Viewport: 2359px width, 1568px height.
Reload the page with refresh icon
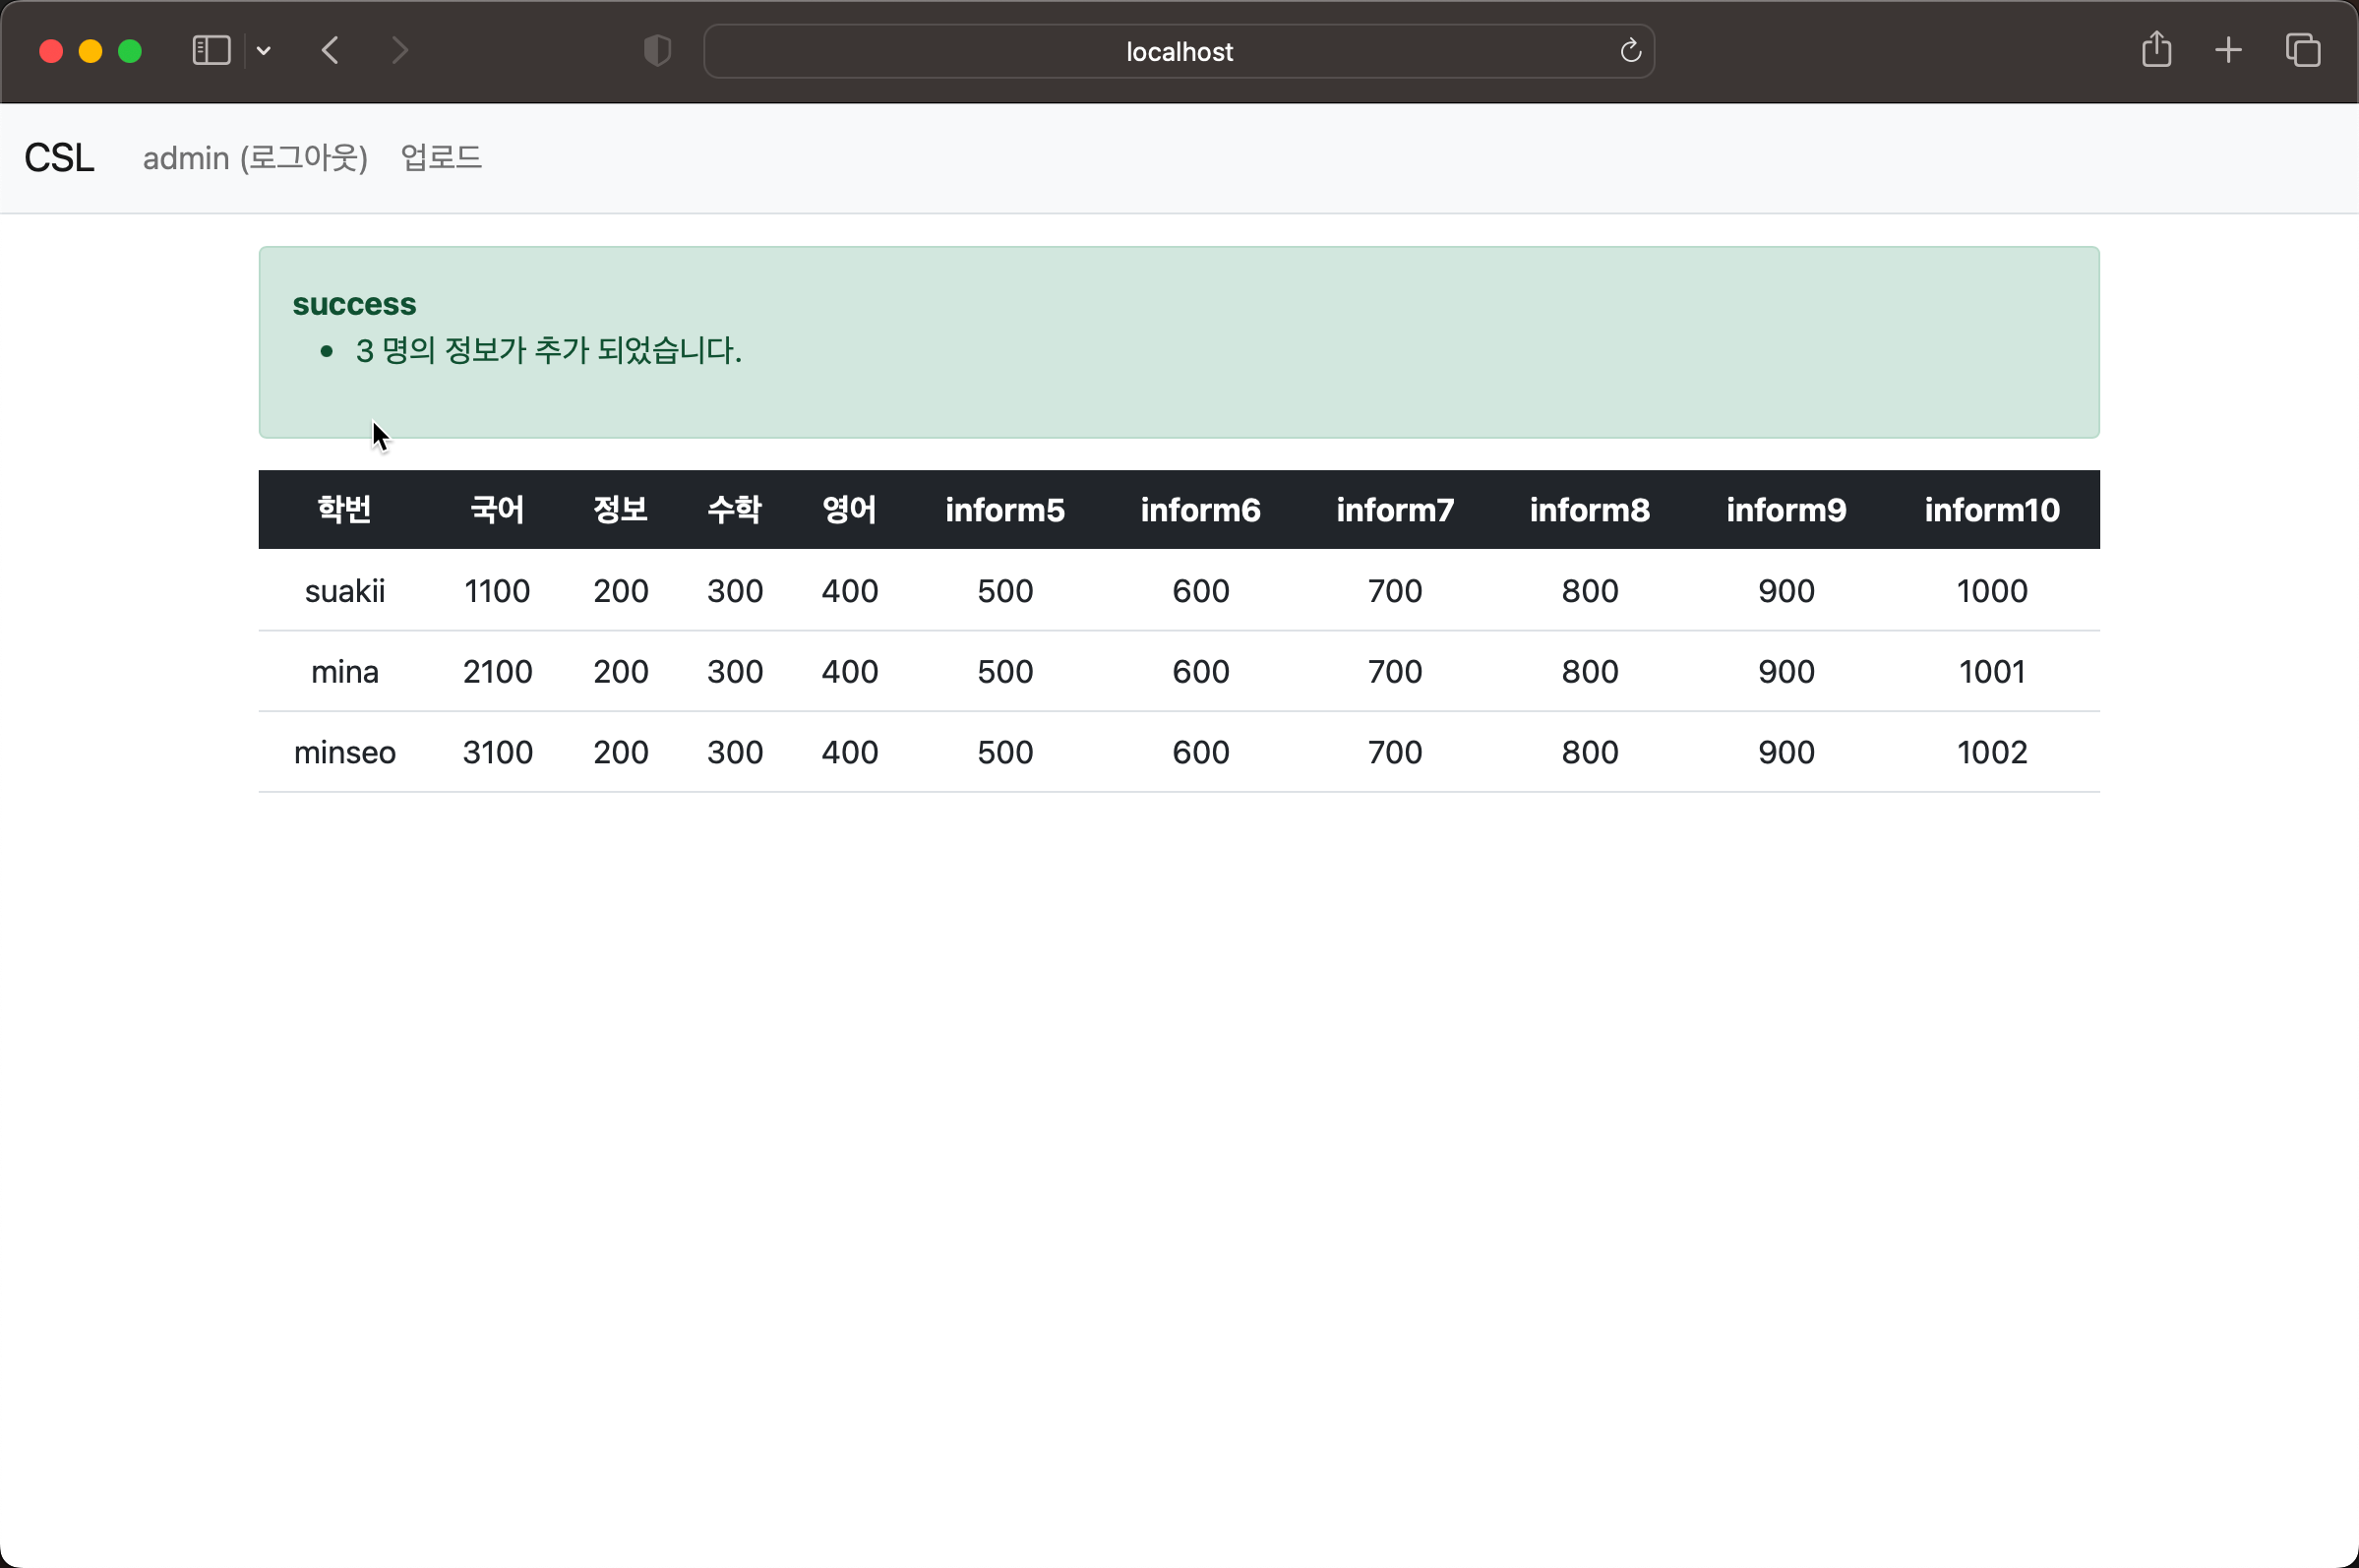click(1630, 51)
